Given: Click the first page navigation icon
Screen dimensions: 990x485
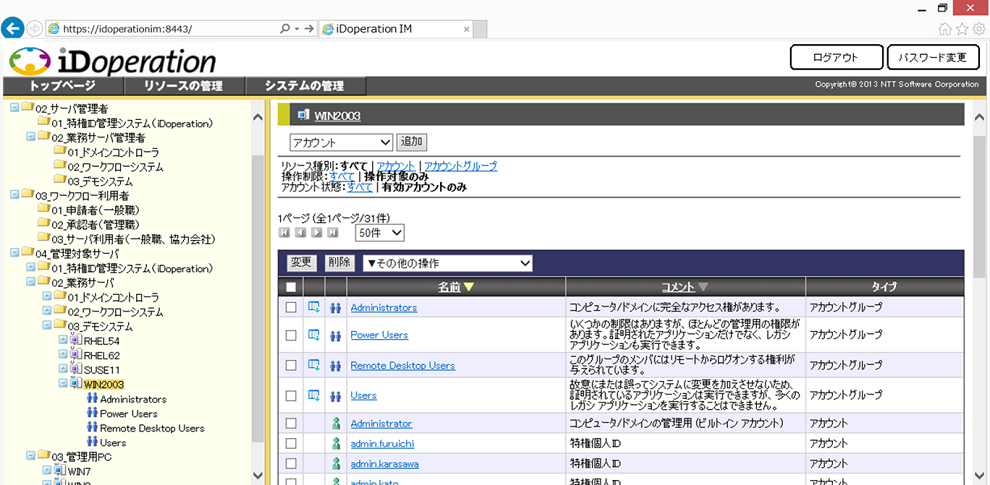Looking at the screenshot, I should pos(284,232).
